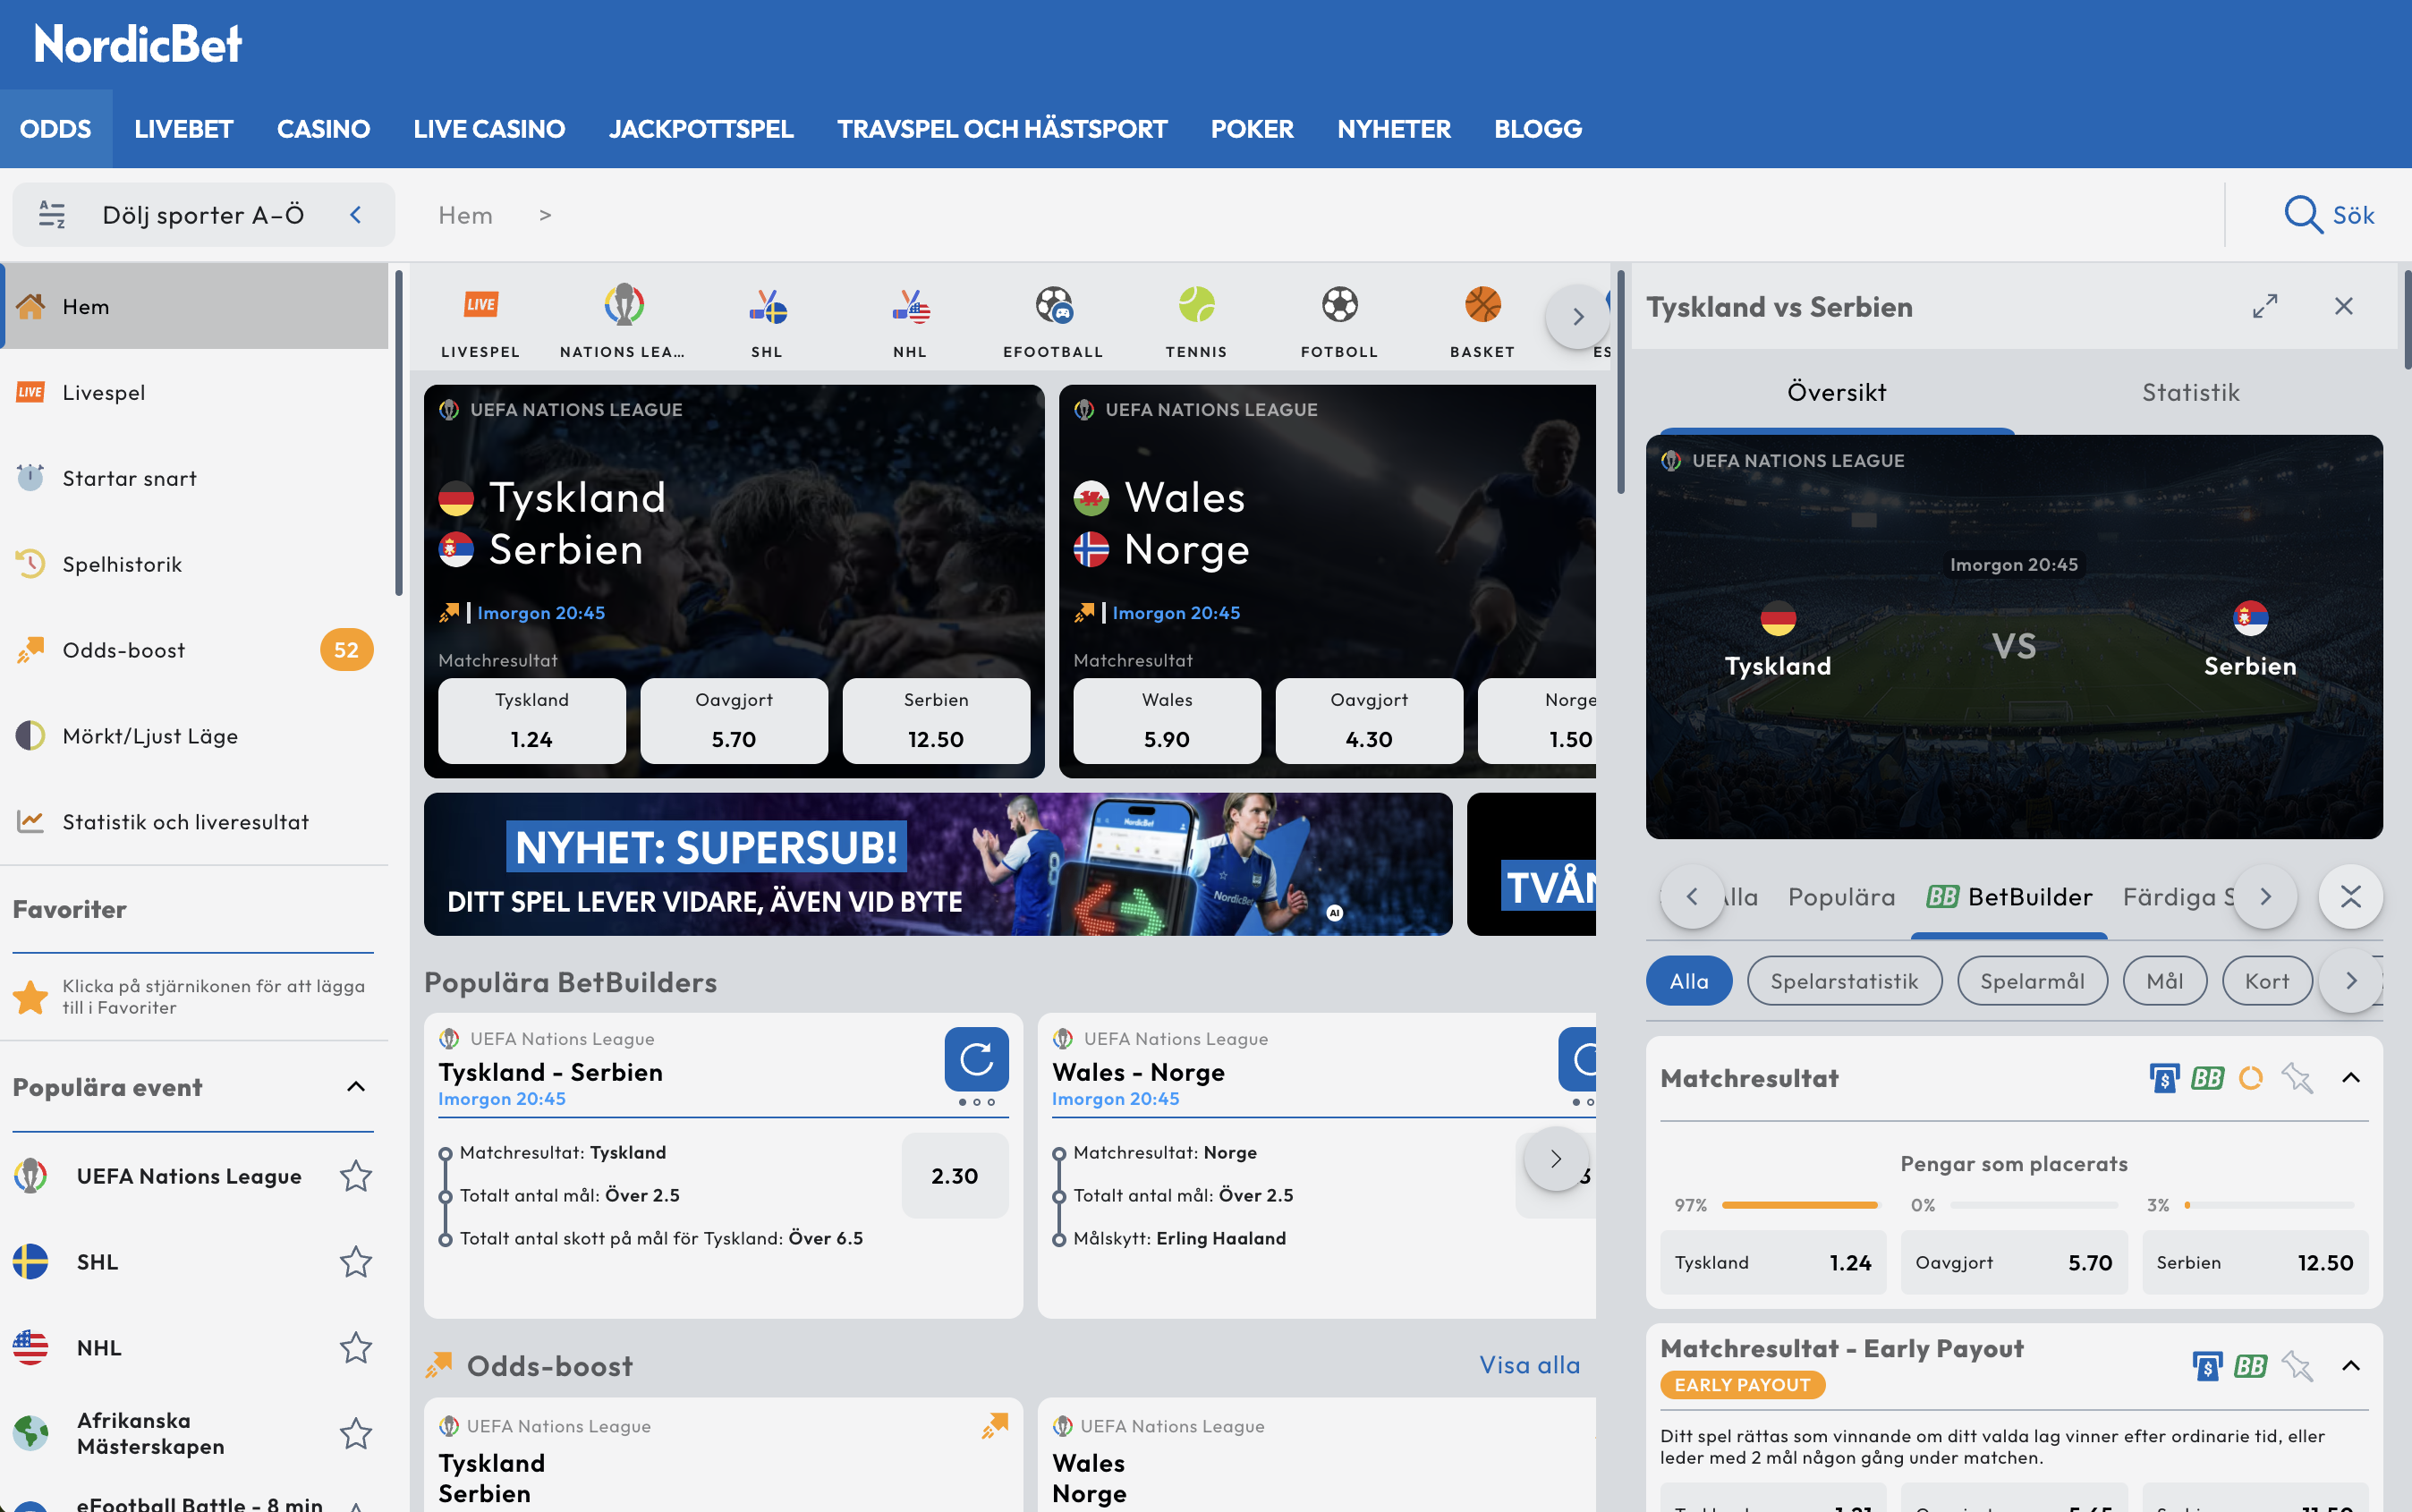
Task: Click Visa alla next to Odds-boost
Action: pyautogui.click(x=1529, y=1365)
